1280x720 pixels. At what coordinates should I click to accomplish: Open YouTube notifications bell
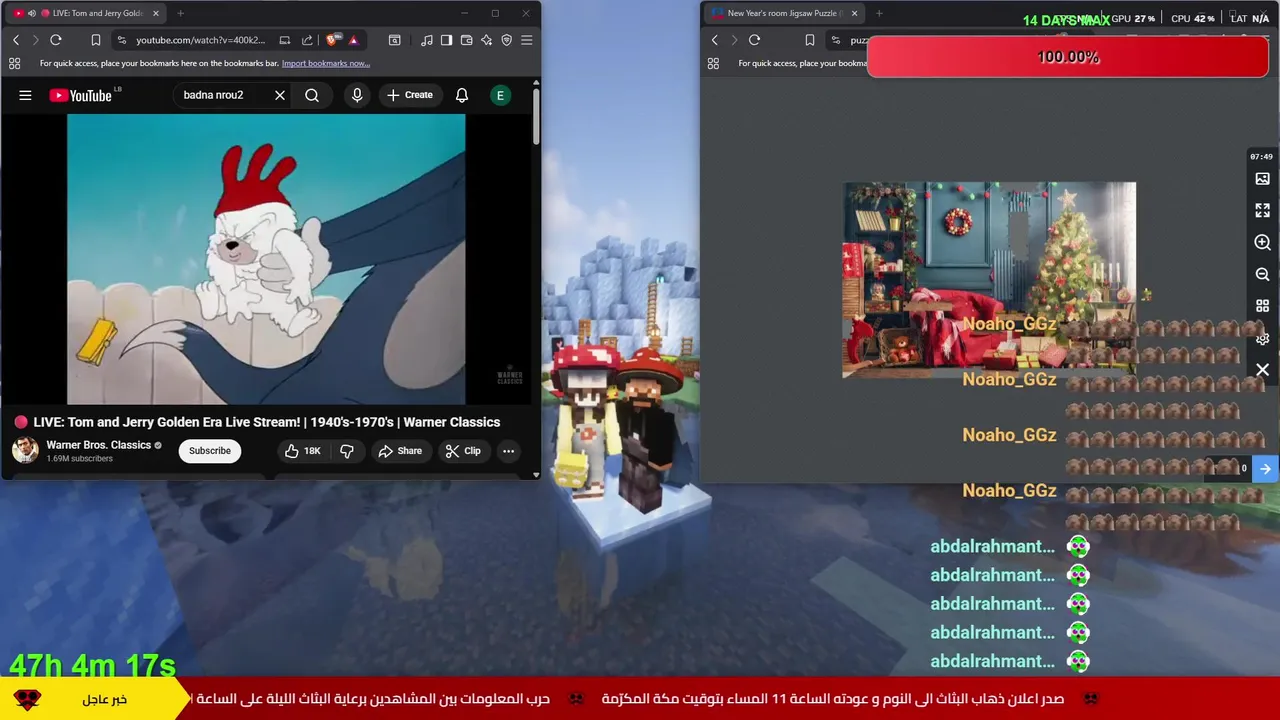click(x=462, y=95)
